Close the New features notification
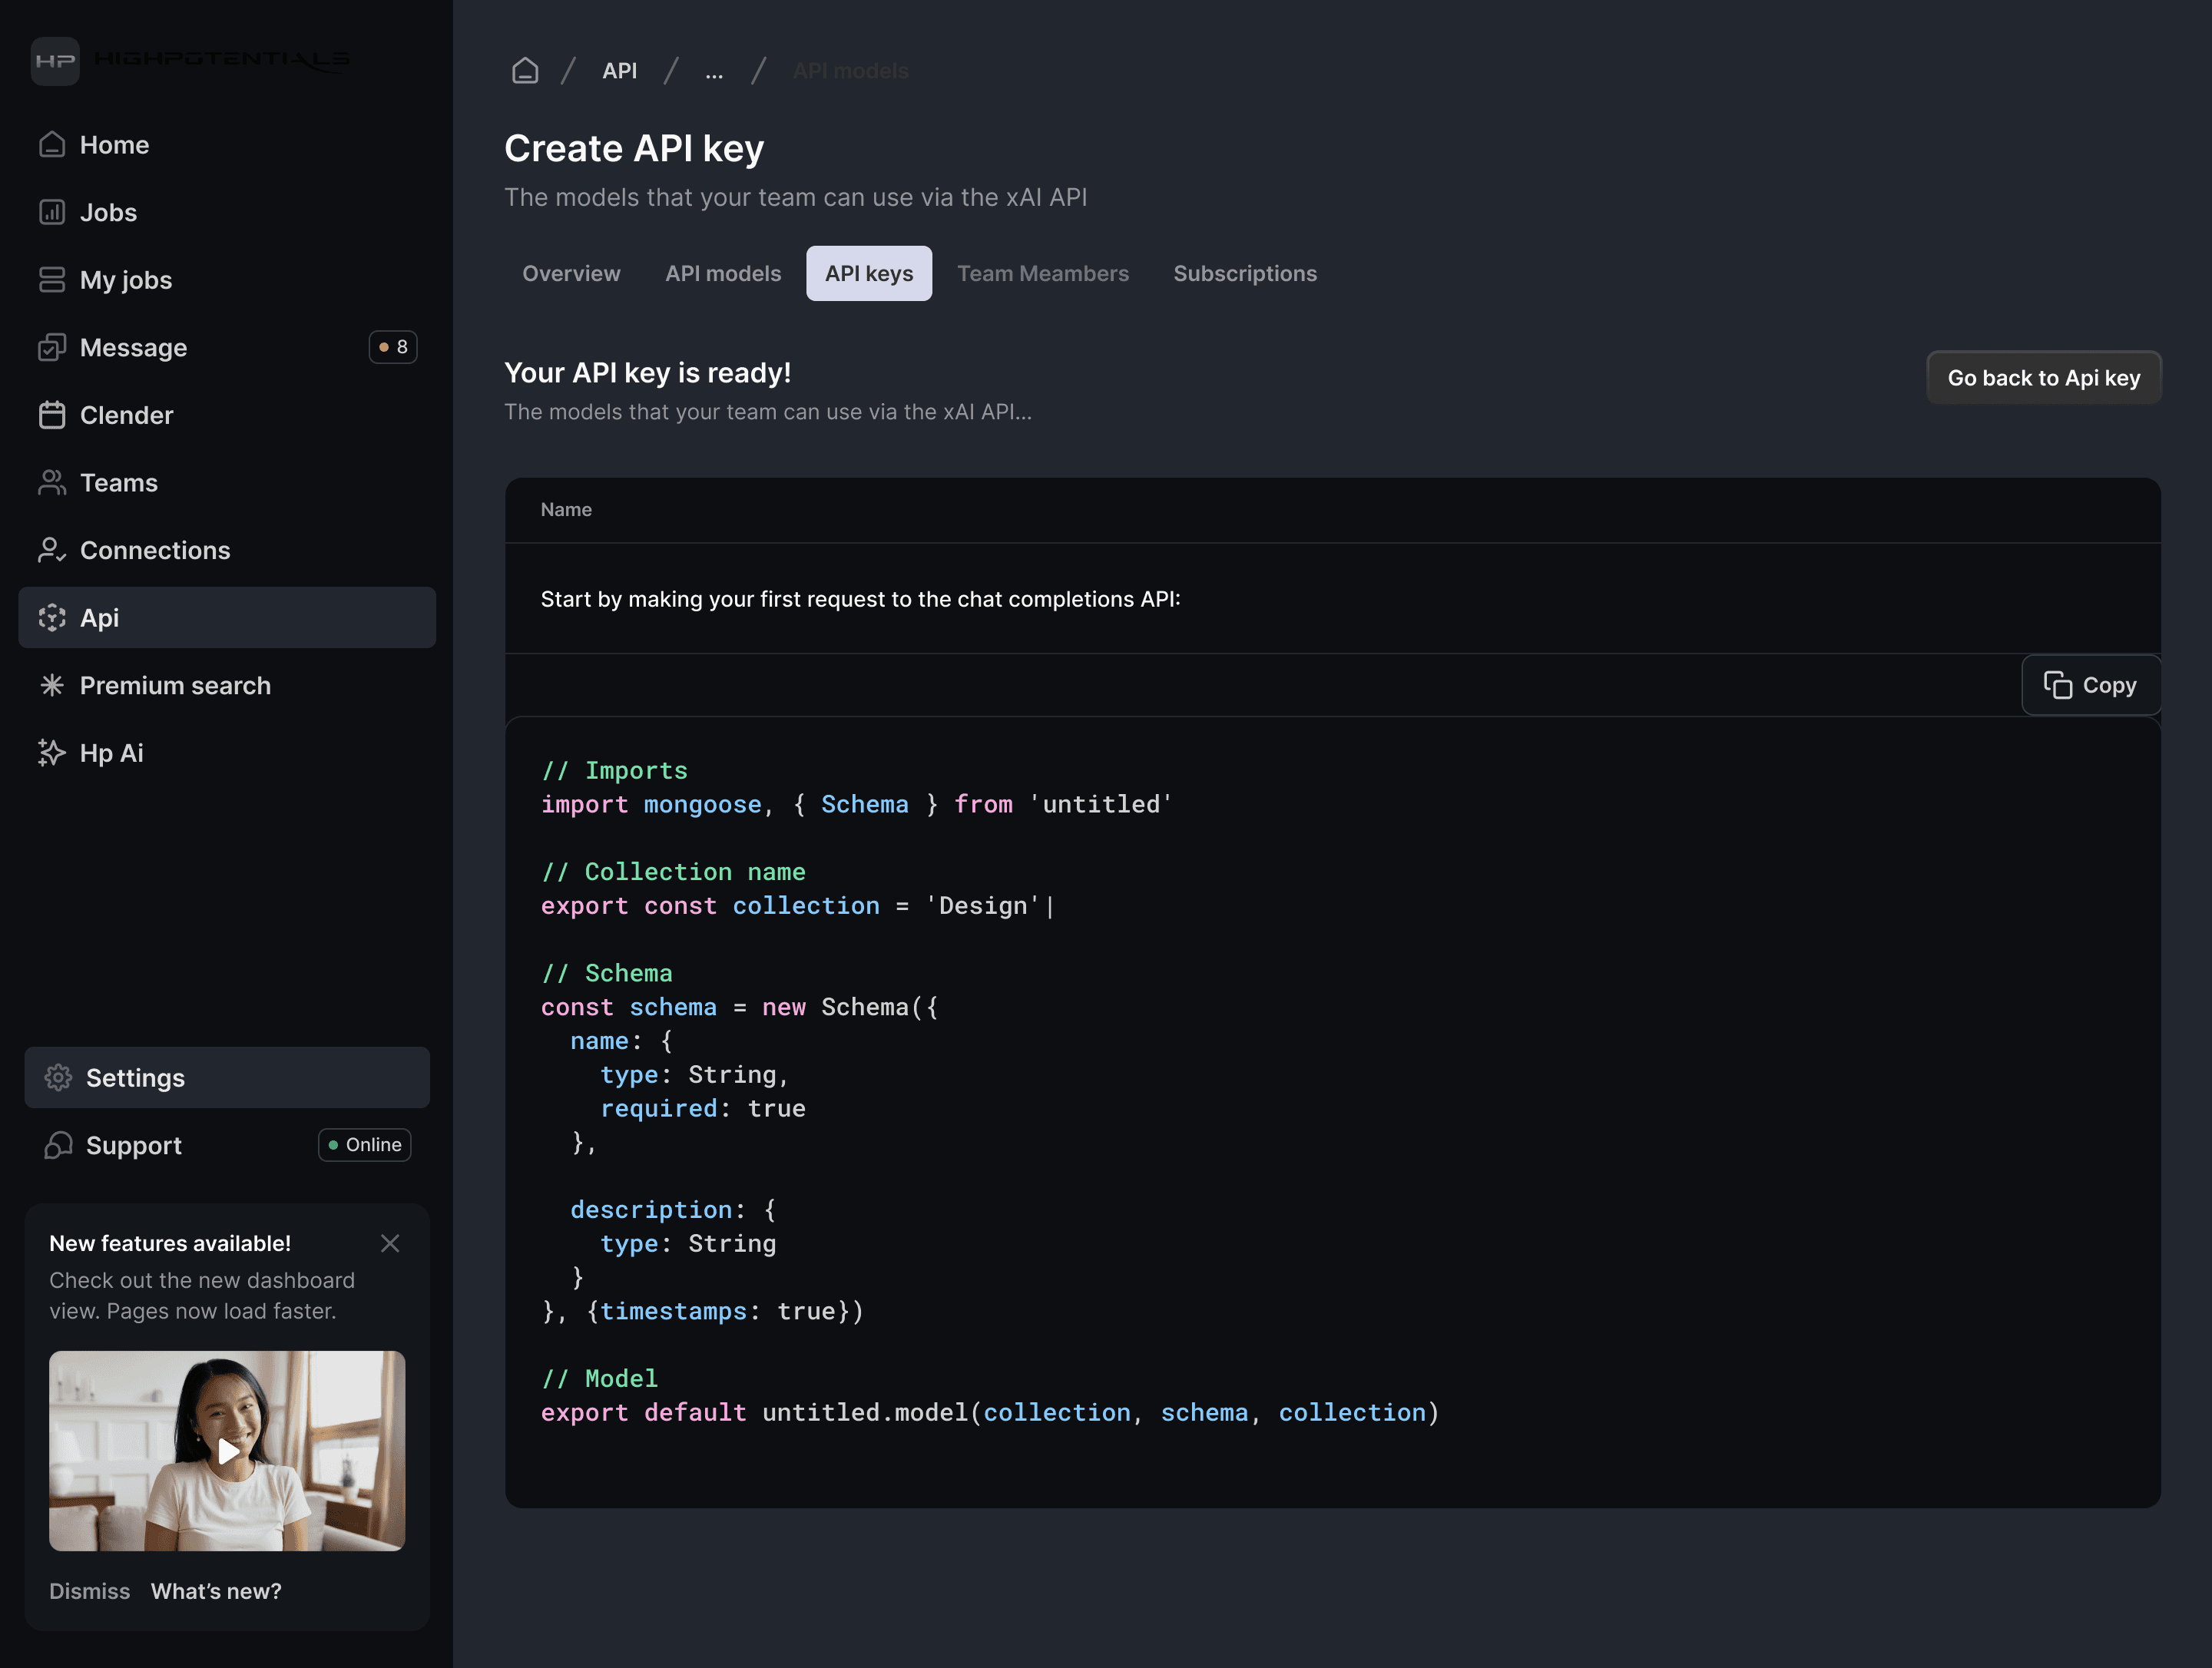The image size is (2212, 1668). (390, 1243)
